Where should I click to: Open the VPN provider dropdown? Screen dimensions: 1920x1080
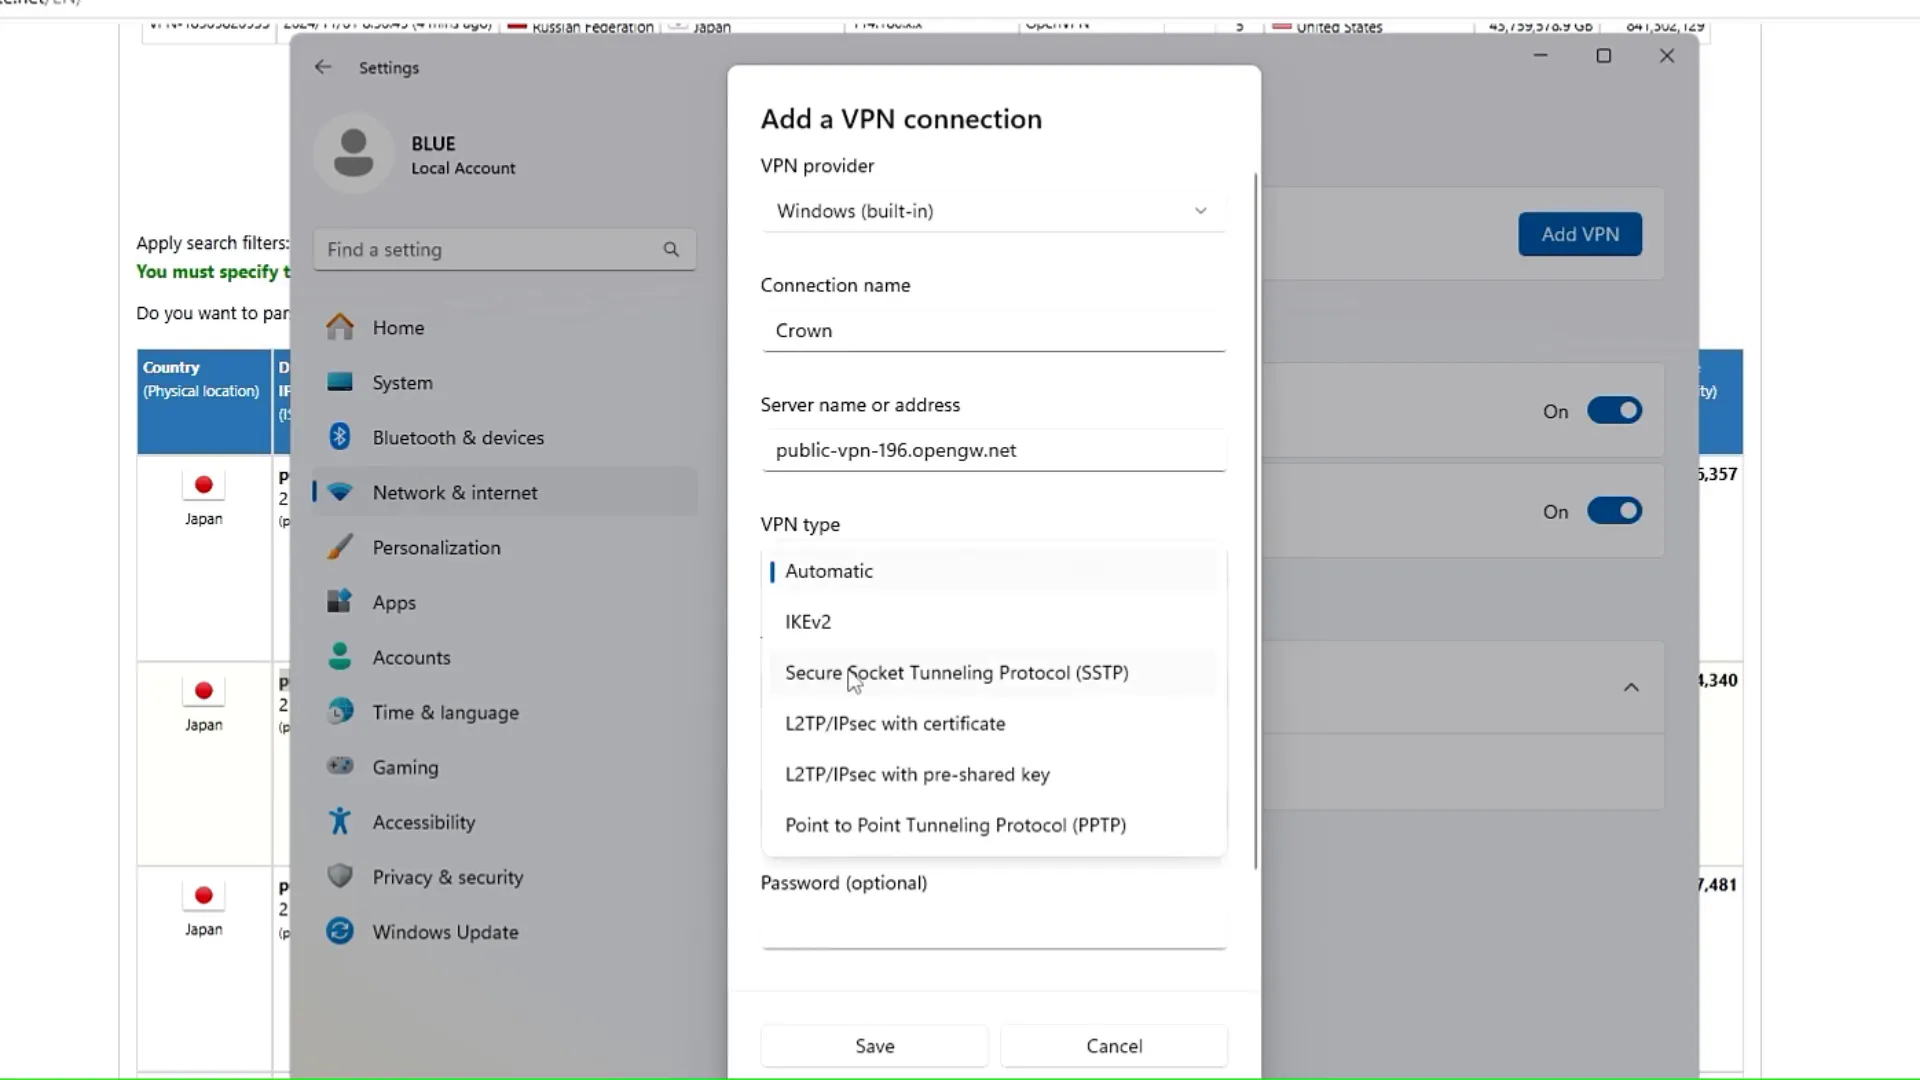(994, 211)
